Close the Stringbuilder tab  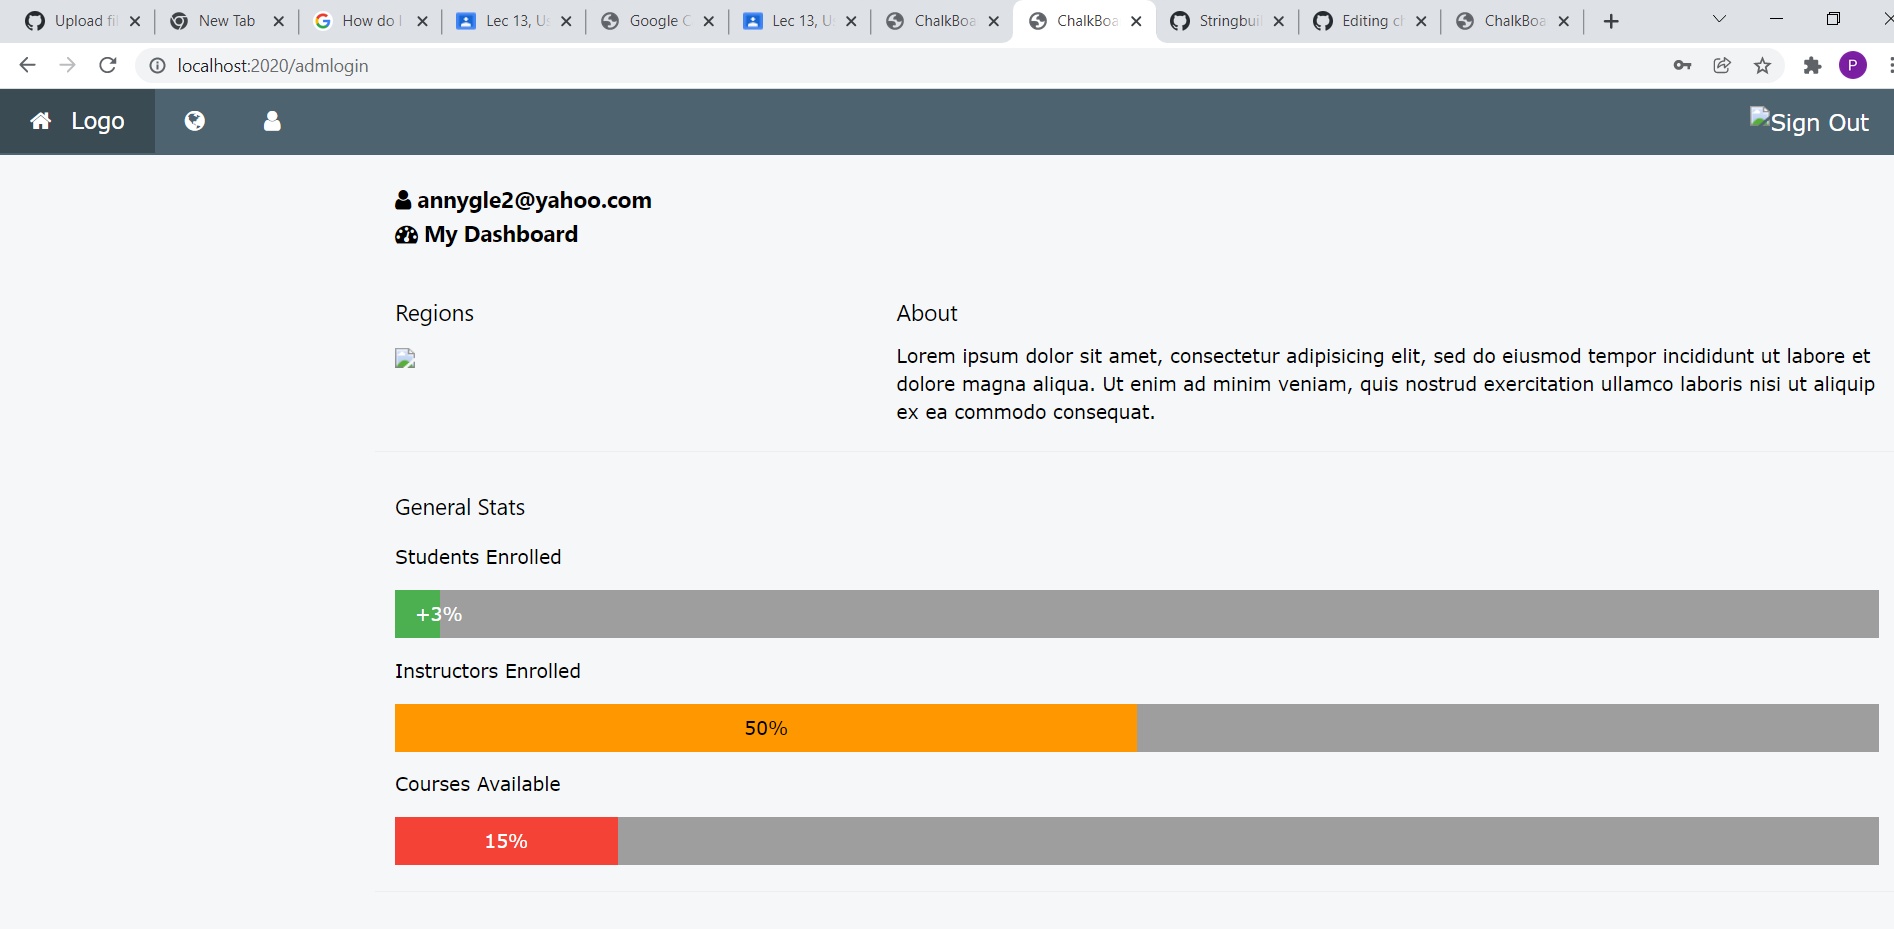1279,21
